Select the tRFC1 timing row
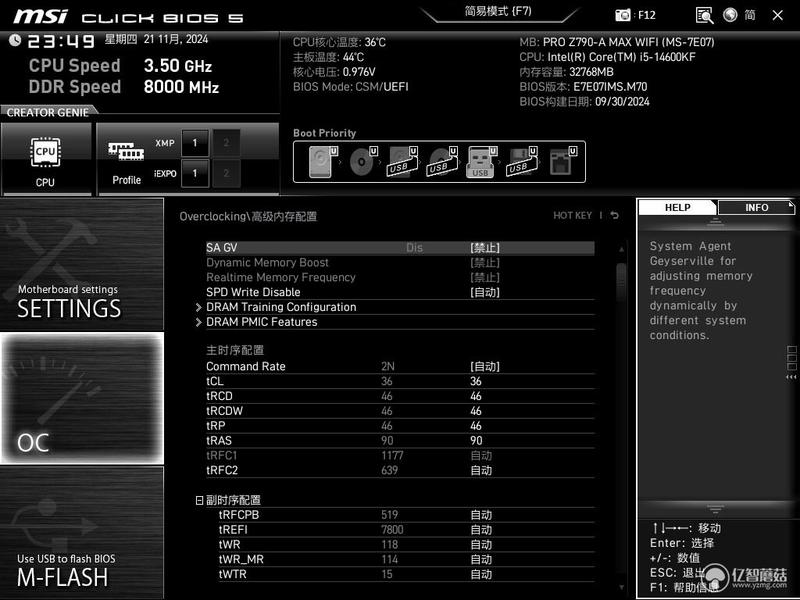 400,456
